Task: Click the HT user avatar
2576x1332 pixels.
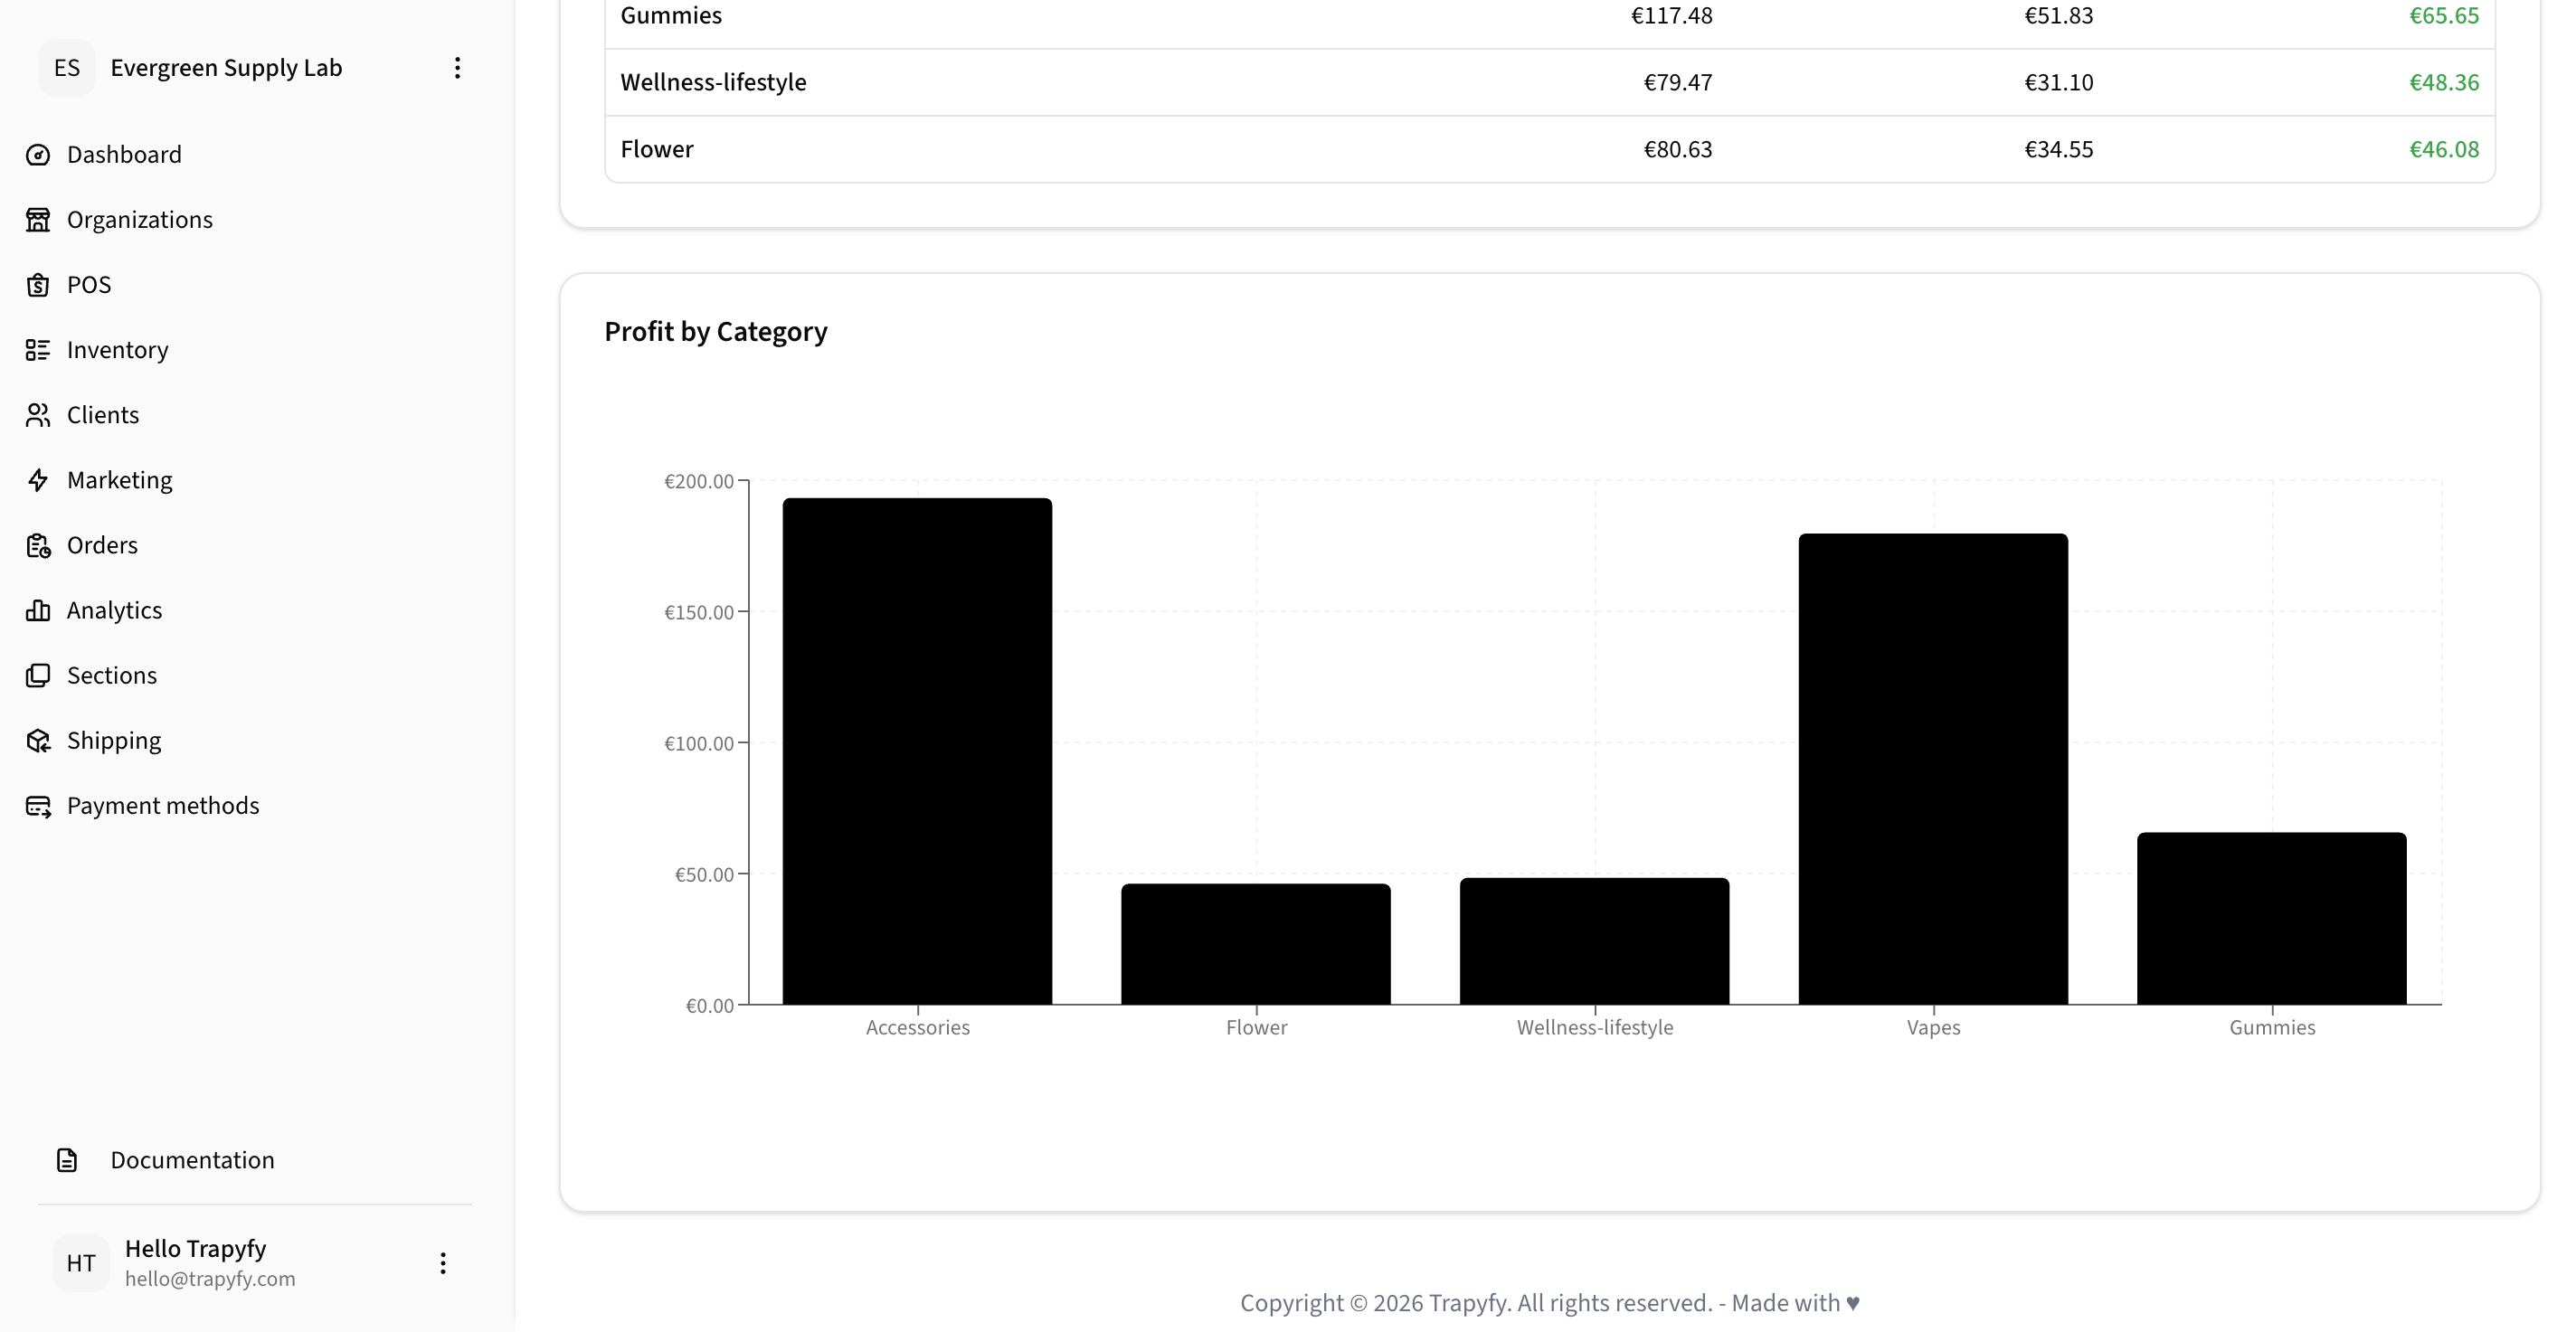Action: point(81,1263)
